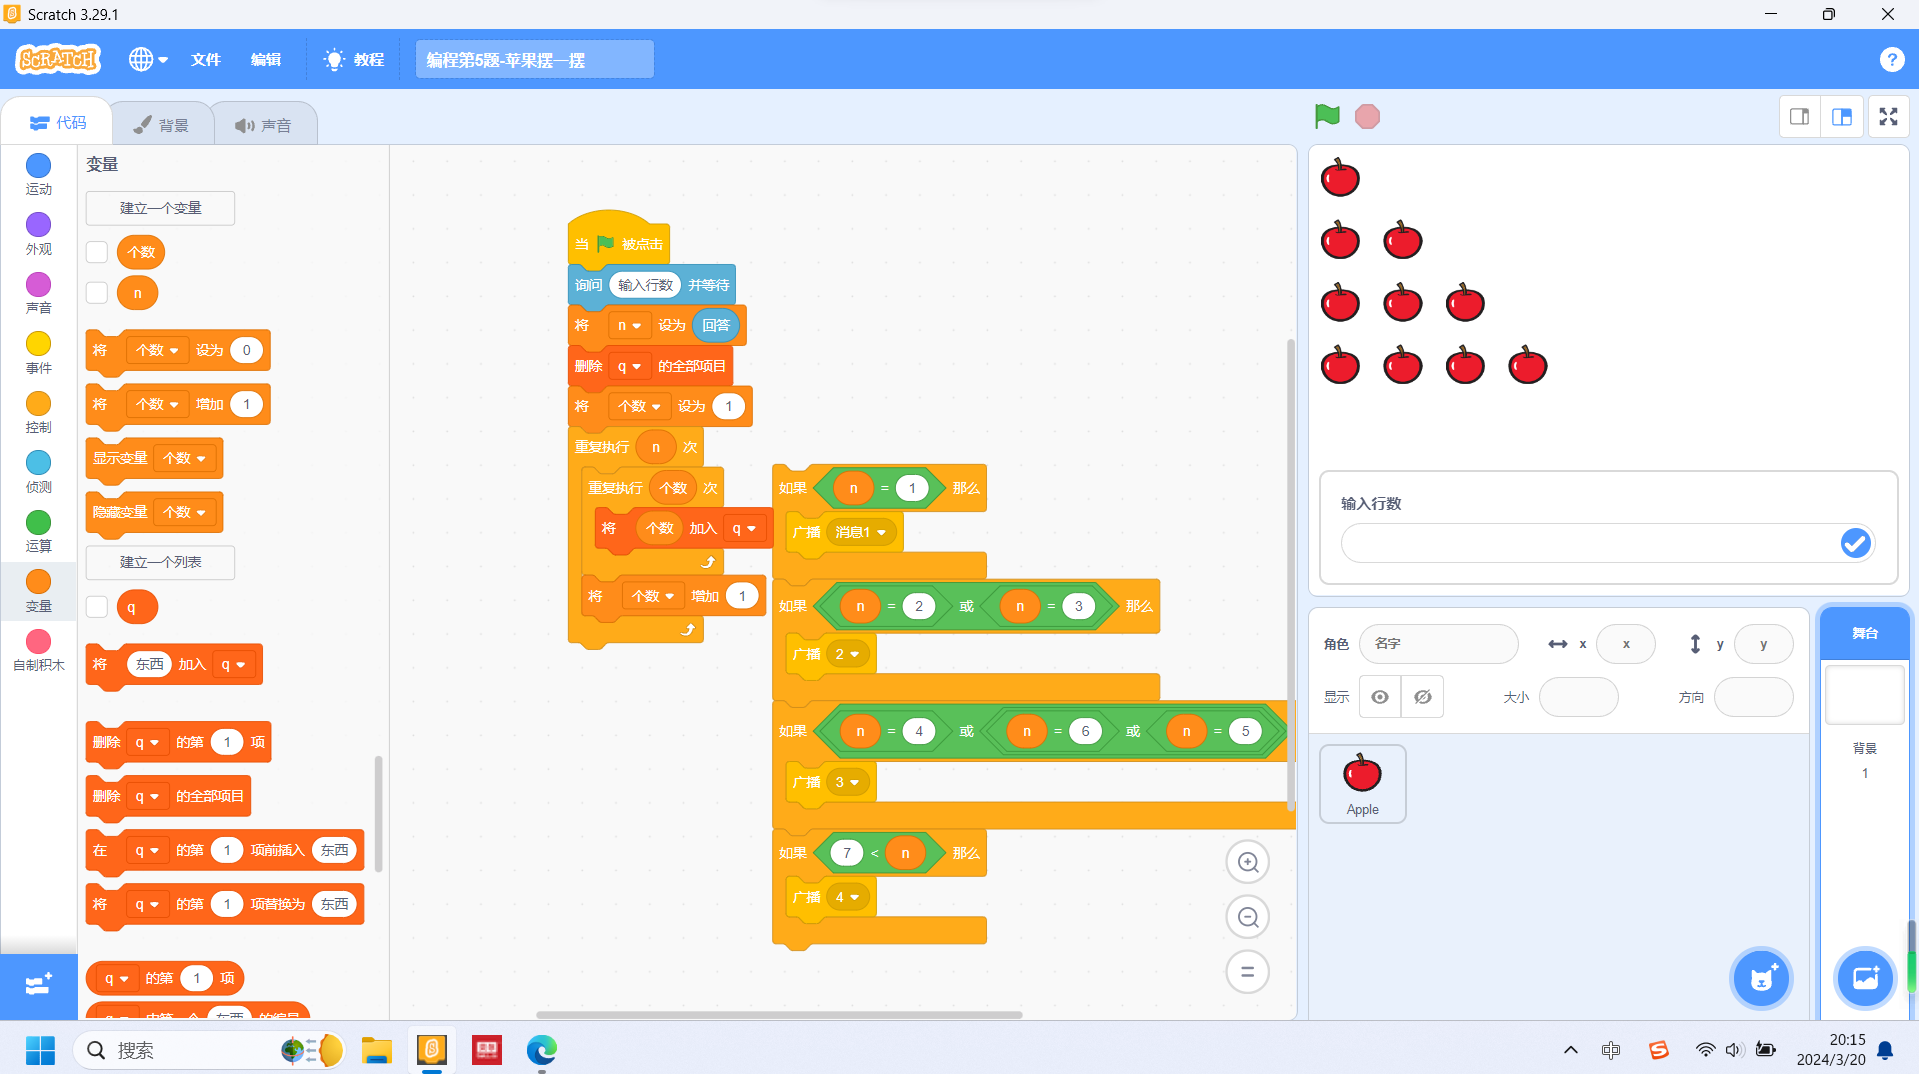Switch to the small stage layout

pyautogui.click(x=1799, y=117)
